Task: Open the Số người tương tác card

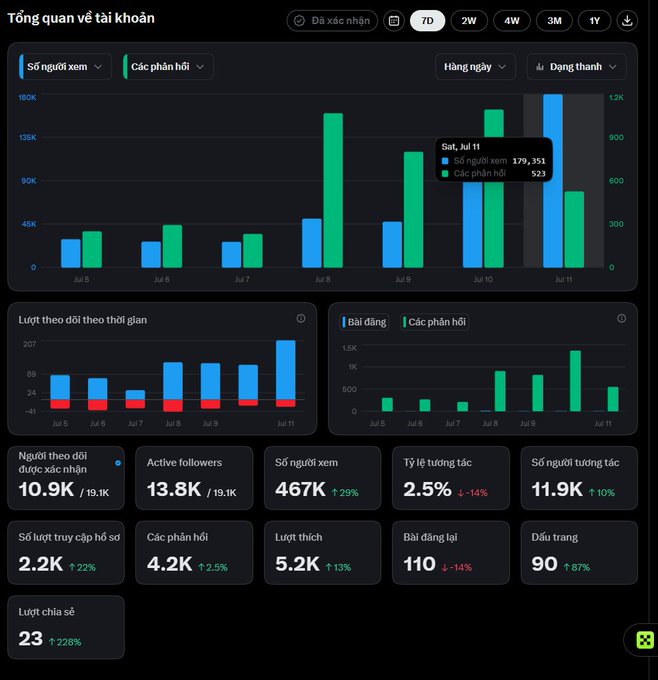Action: [x=579, y=477]
